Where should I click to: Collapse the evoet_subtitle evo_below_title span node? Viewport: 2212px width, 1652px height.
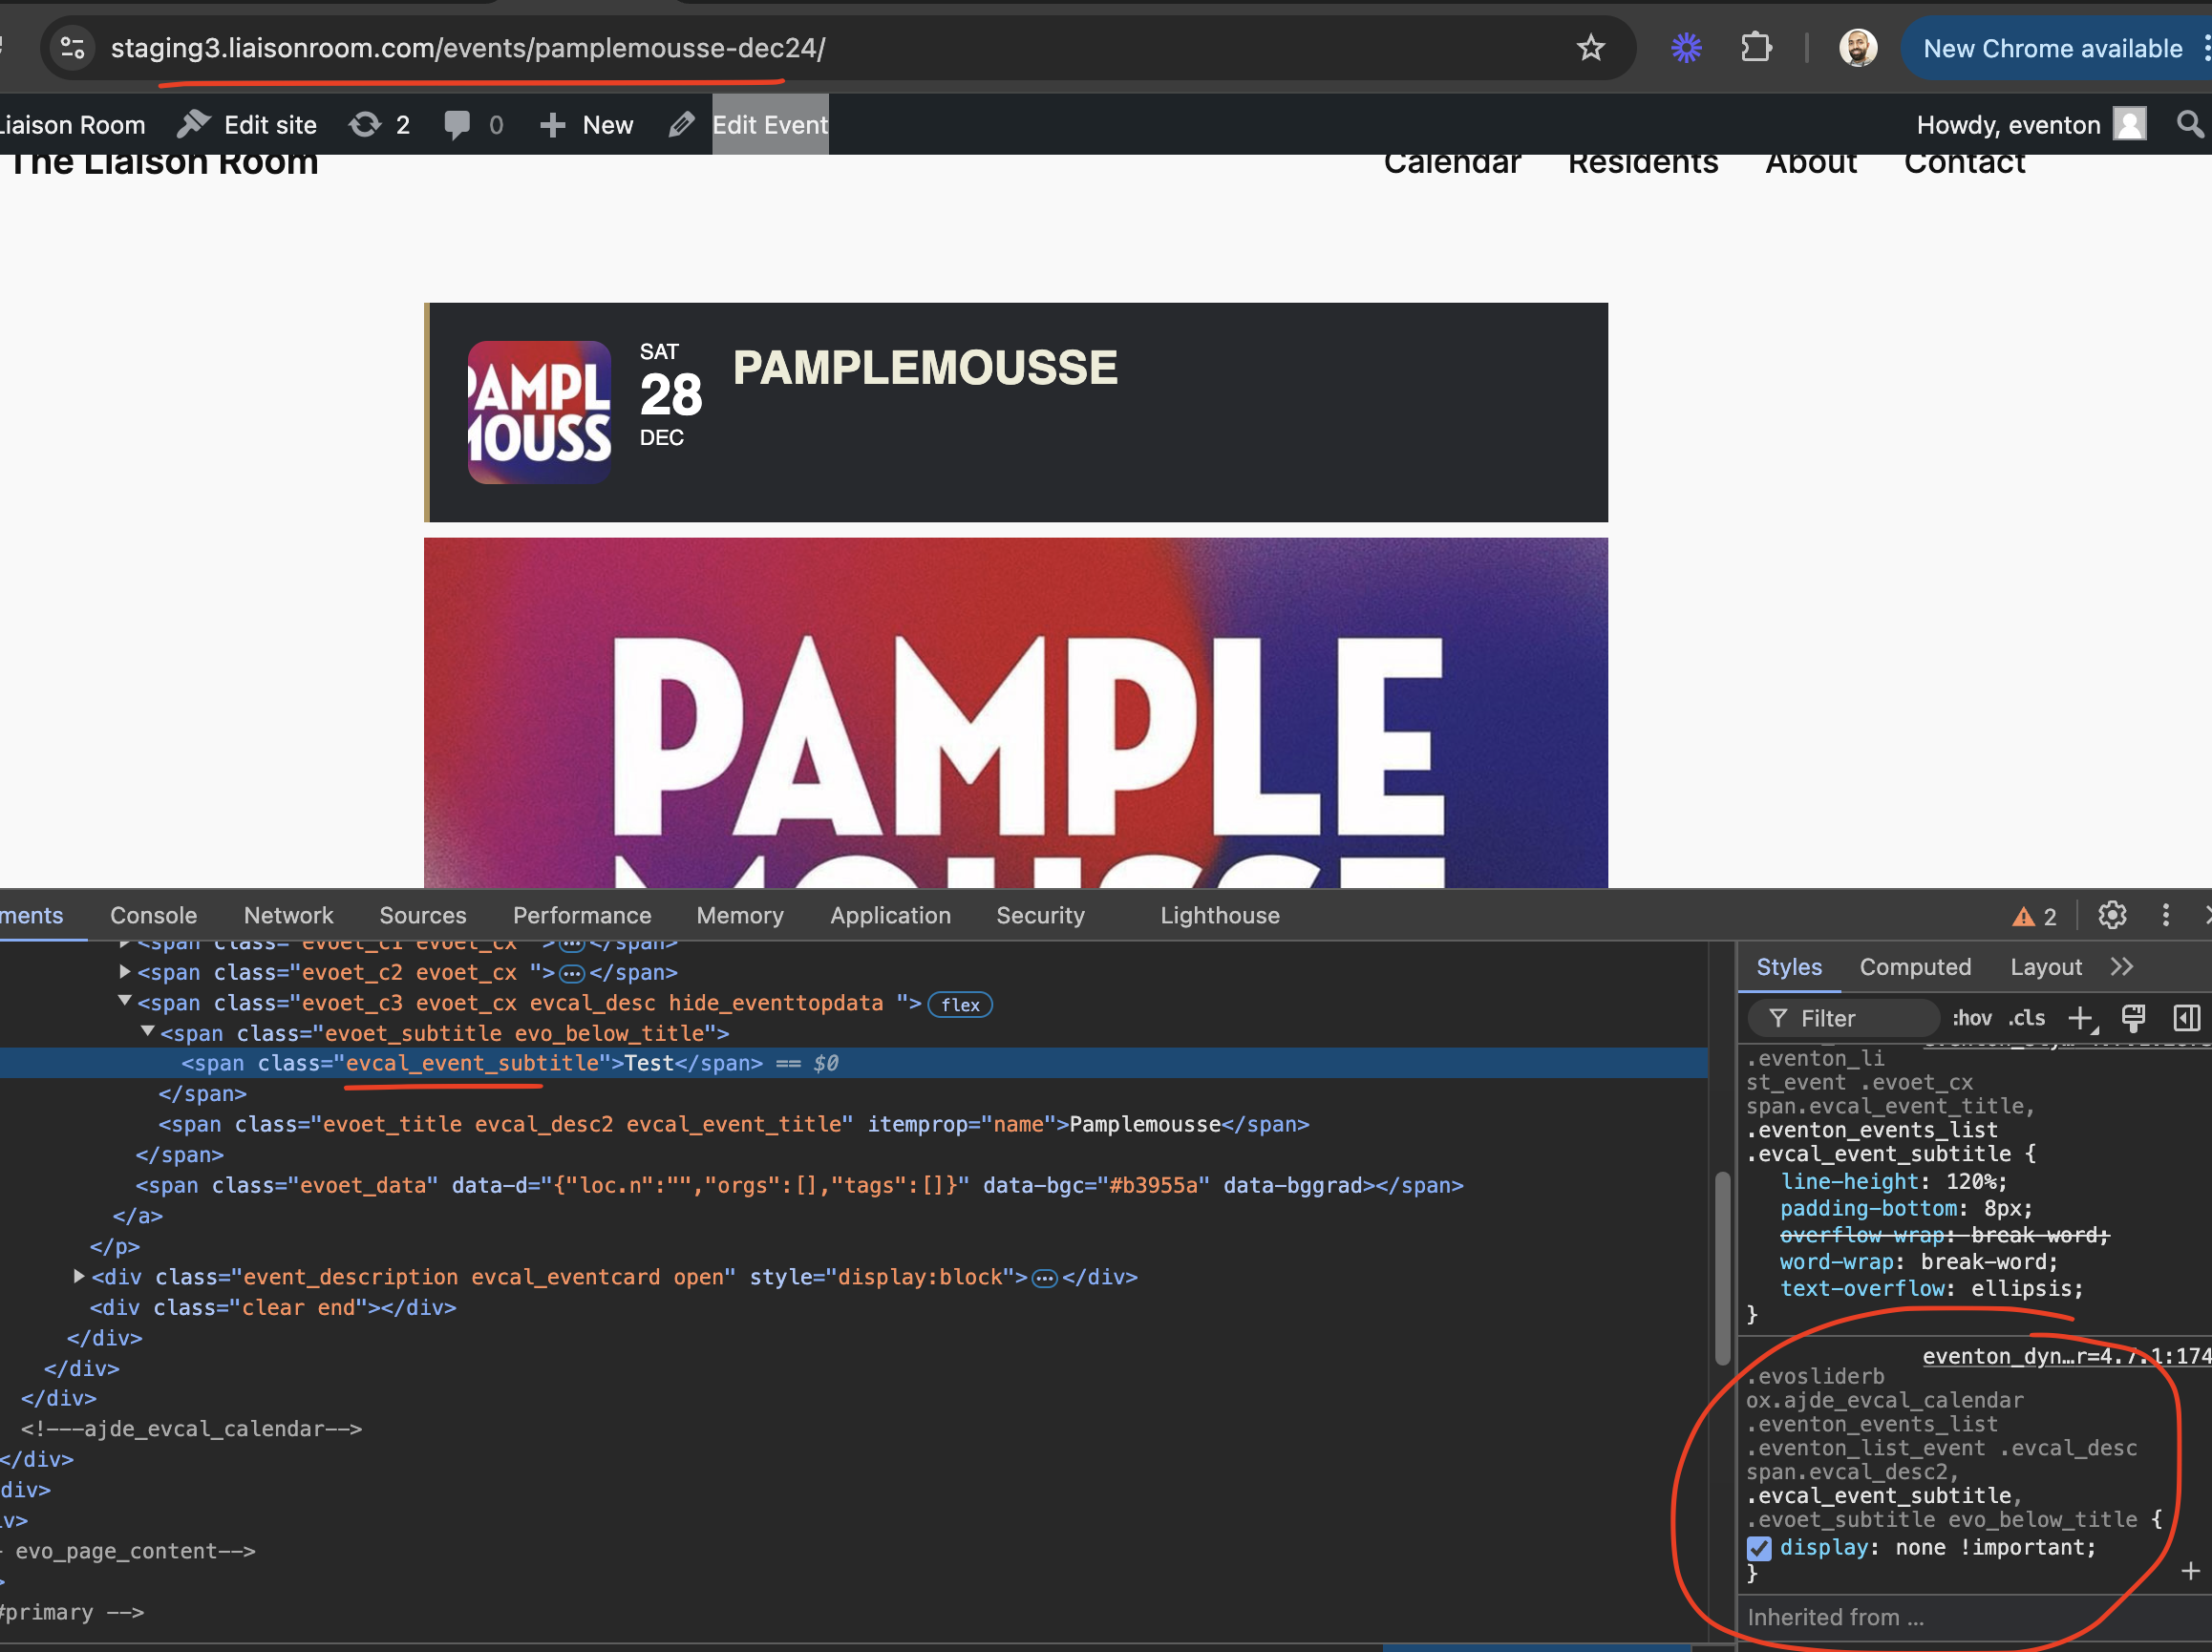pyautogui.click(x=148, y=1031)
